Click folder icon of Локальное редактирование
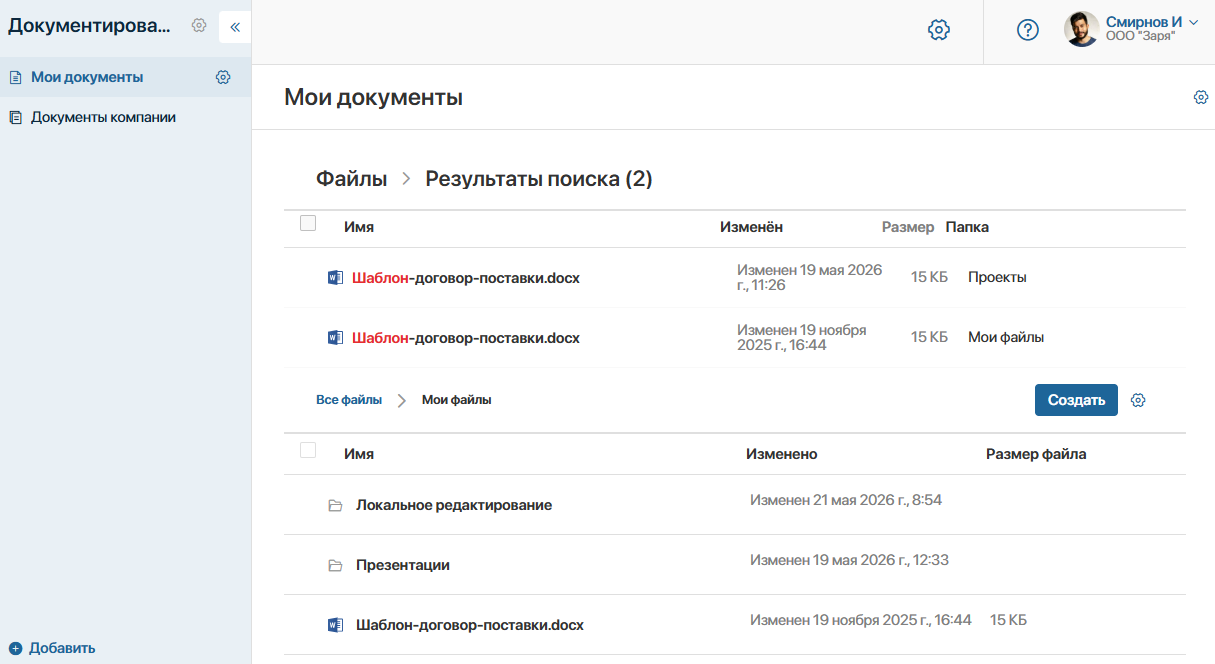This screenshot has height=664, width=1215. [335, 505]
